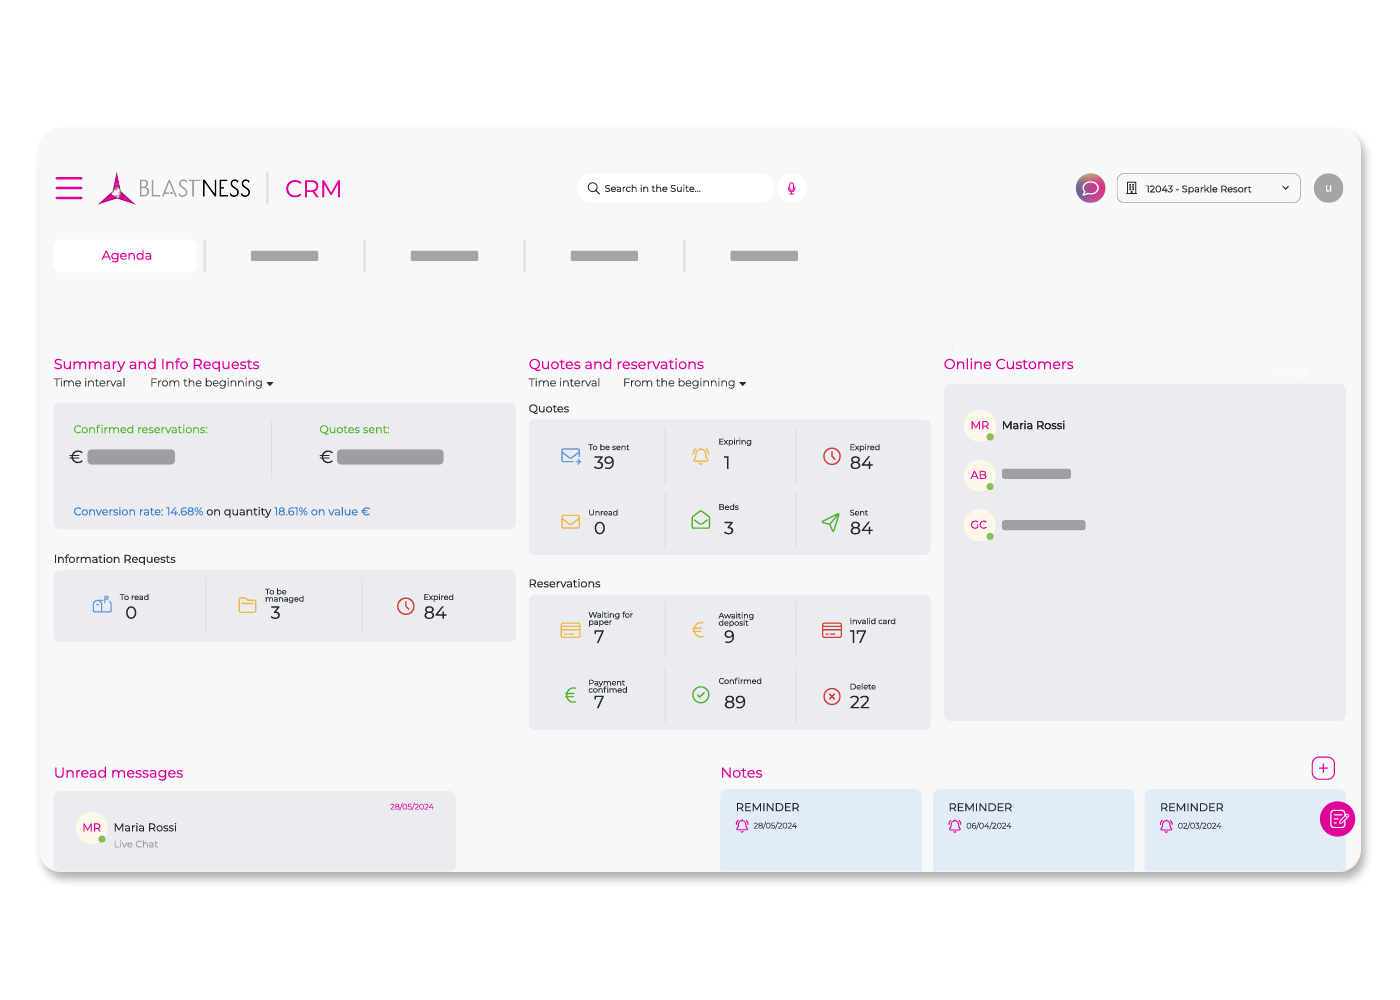Click the To be managed folder icon

coord(247,605)
